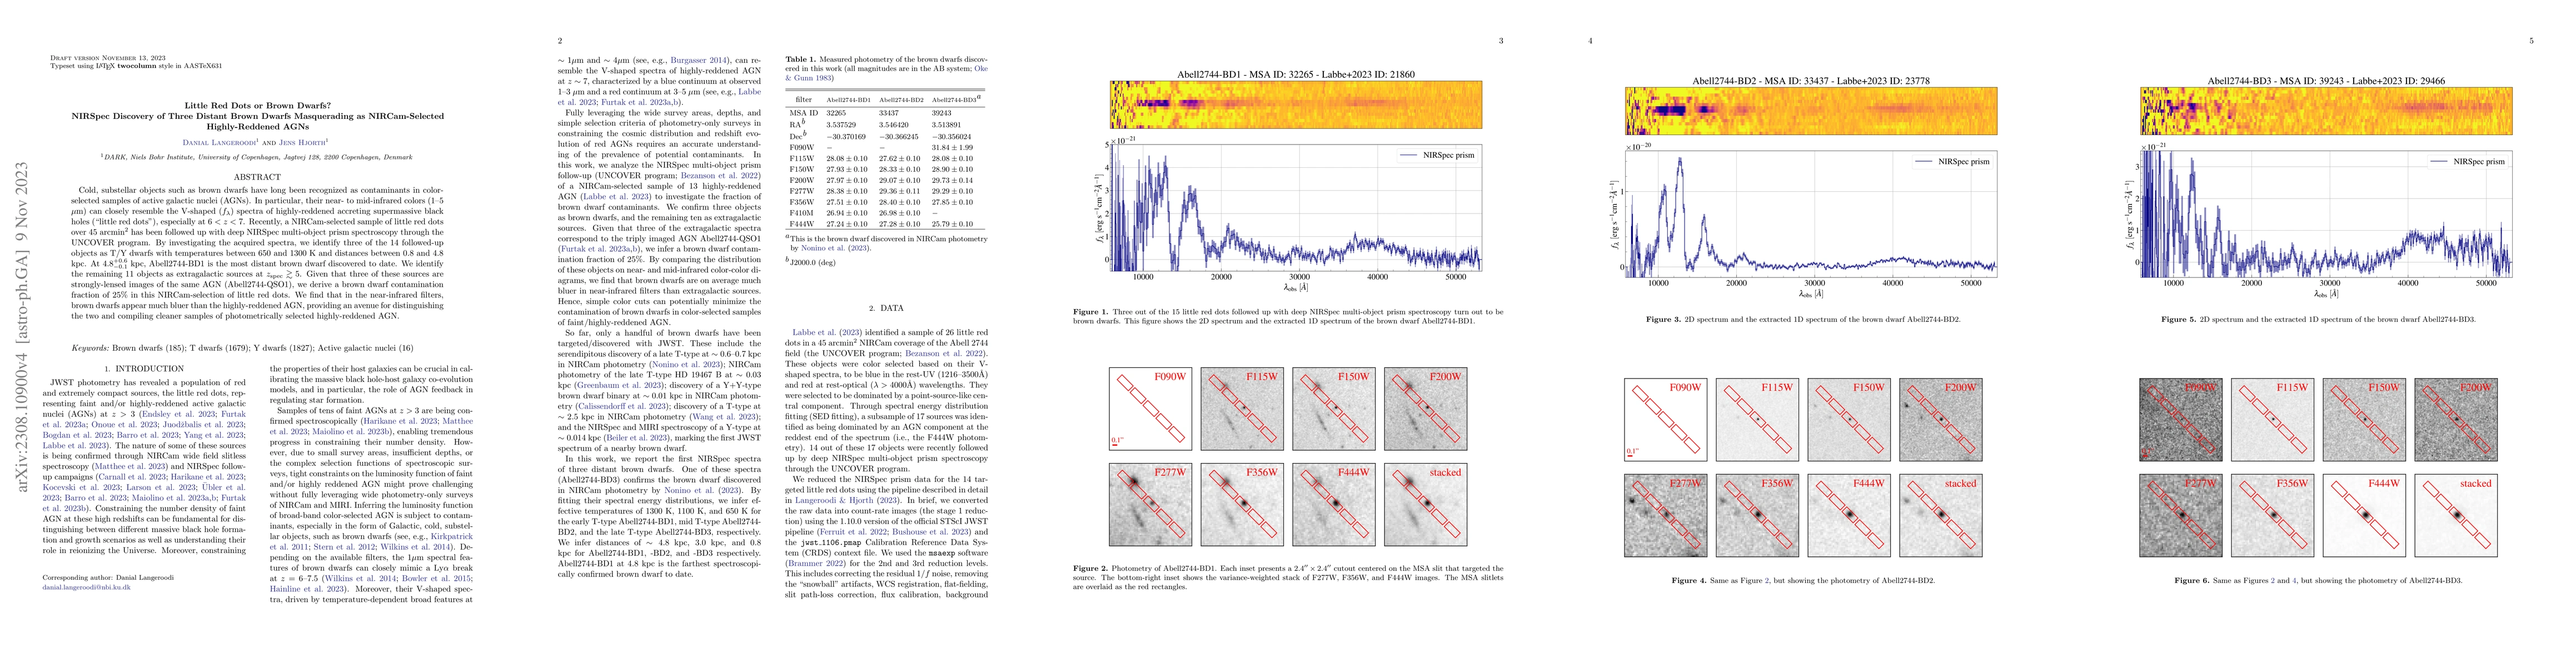Click the F090W value 31.84 ± 1.99
This screenshot has width=2576, height=667.
coord(952,148)
